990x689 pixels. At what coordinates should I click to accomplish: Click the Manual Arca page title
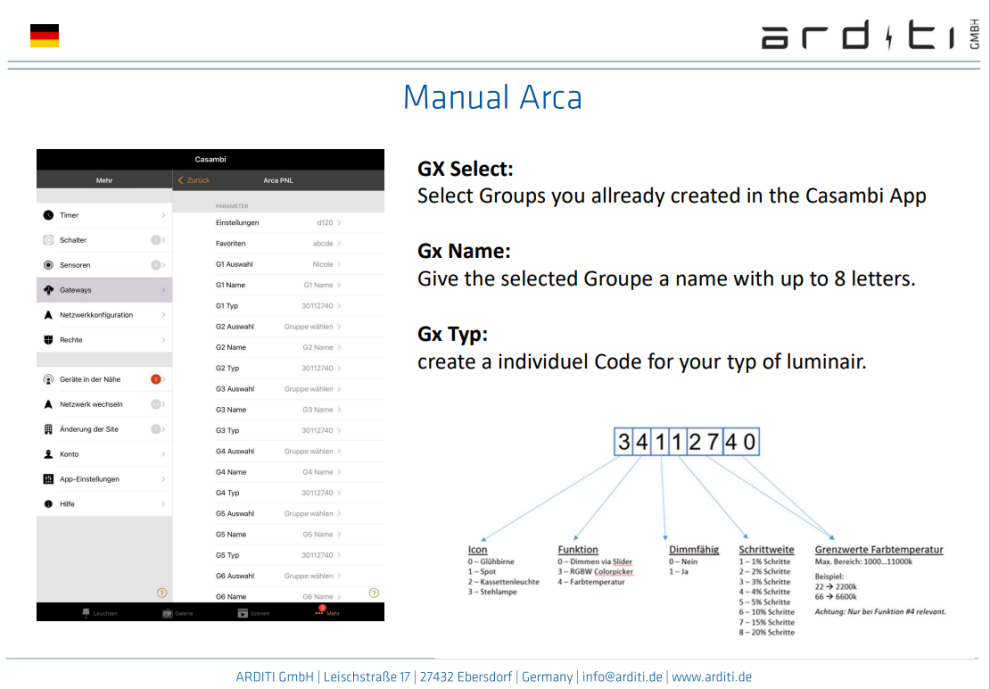pos(492,97)
